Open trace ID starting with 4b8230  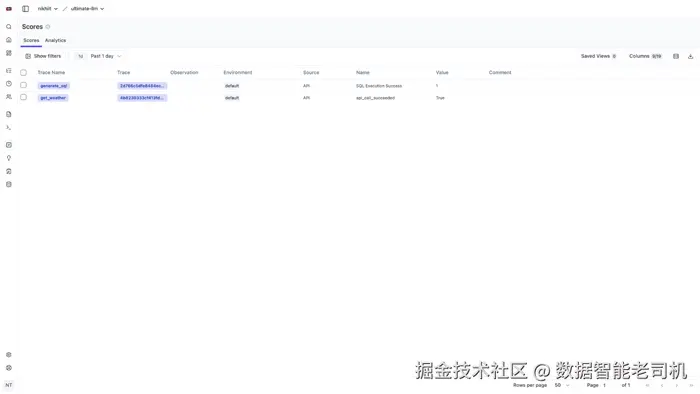142,98
